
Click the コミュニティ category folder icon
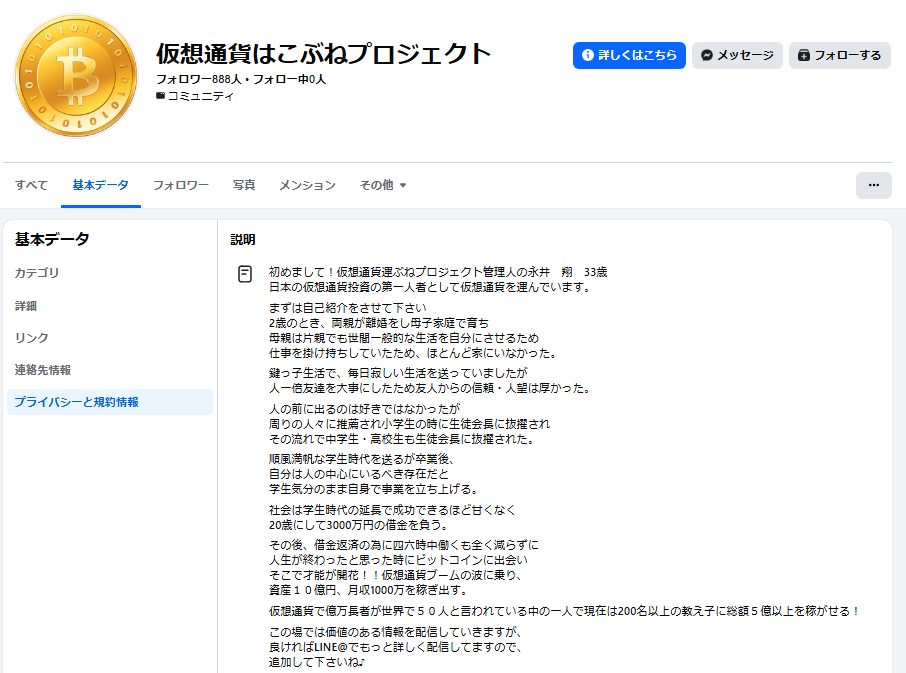[161, 96]
